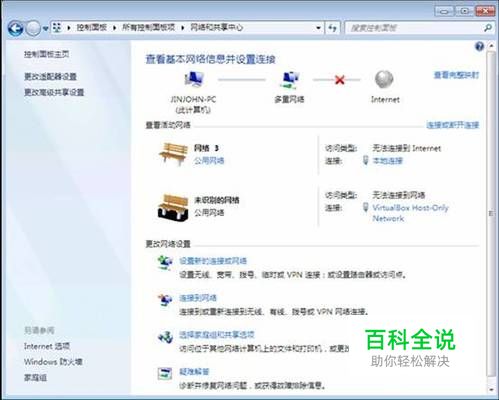Click the 无法连接到网络 access type text

click(x=399, y=195)
